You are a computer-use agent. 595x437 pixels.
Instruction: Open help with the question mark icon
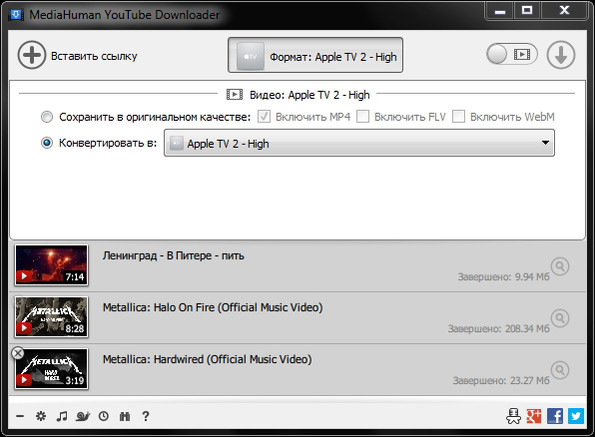[145, 417]
